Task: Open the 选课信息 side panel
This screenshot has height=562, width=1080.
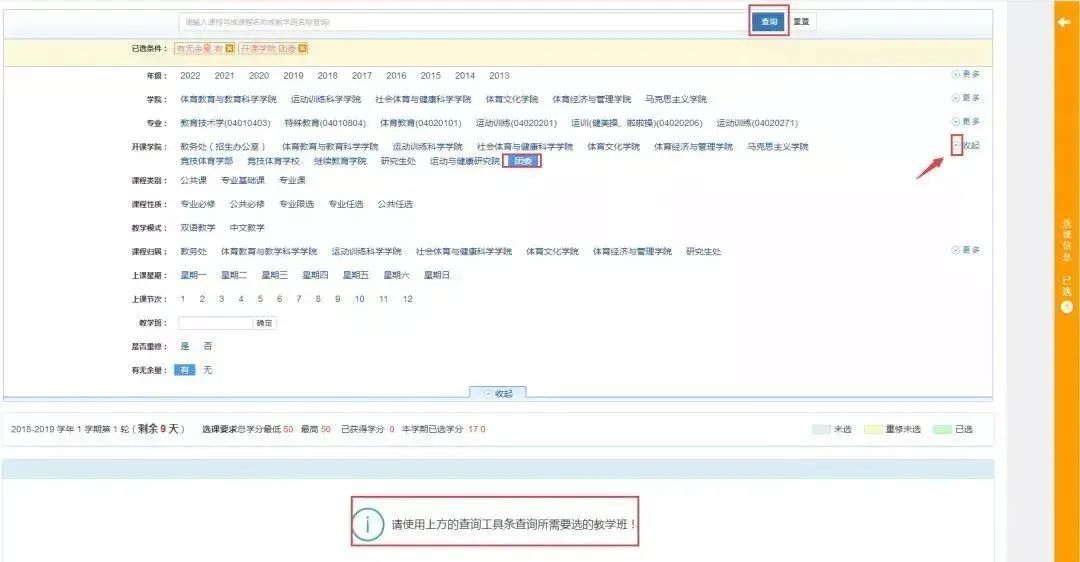Action: click(1066, 240)
